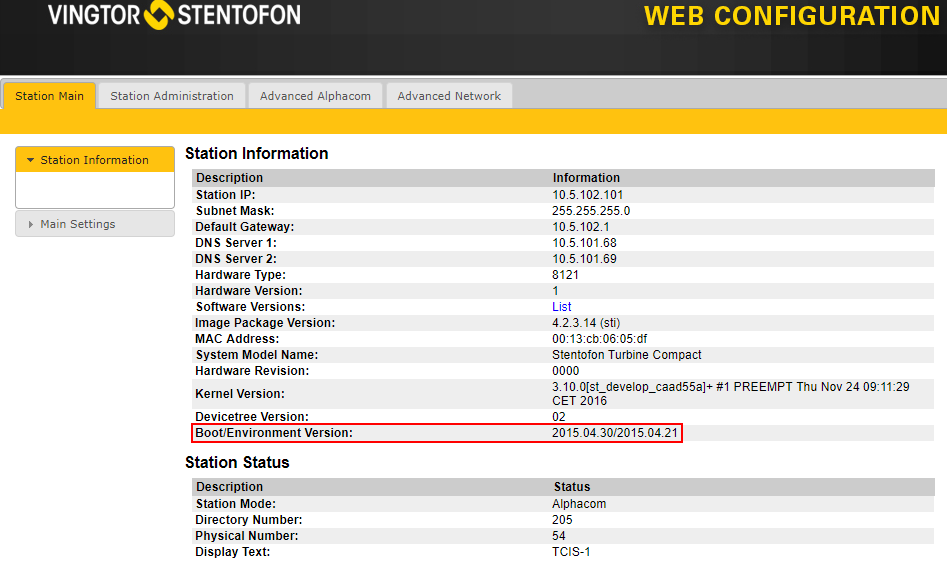Click the Station Status section heading
The height and width of the screenshot is (568, 947).
(x=237, y=463)
